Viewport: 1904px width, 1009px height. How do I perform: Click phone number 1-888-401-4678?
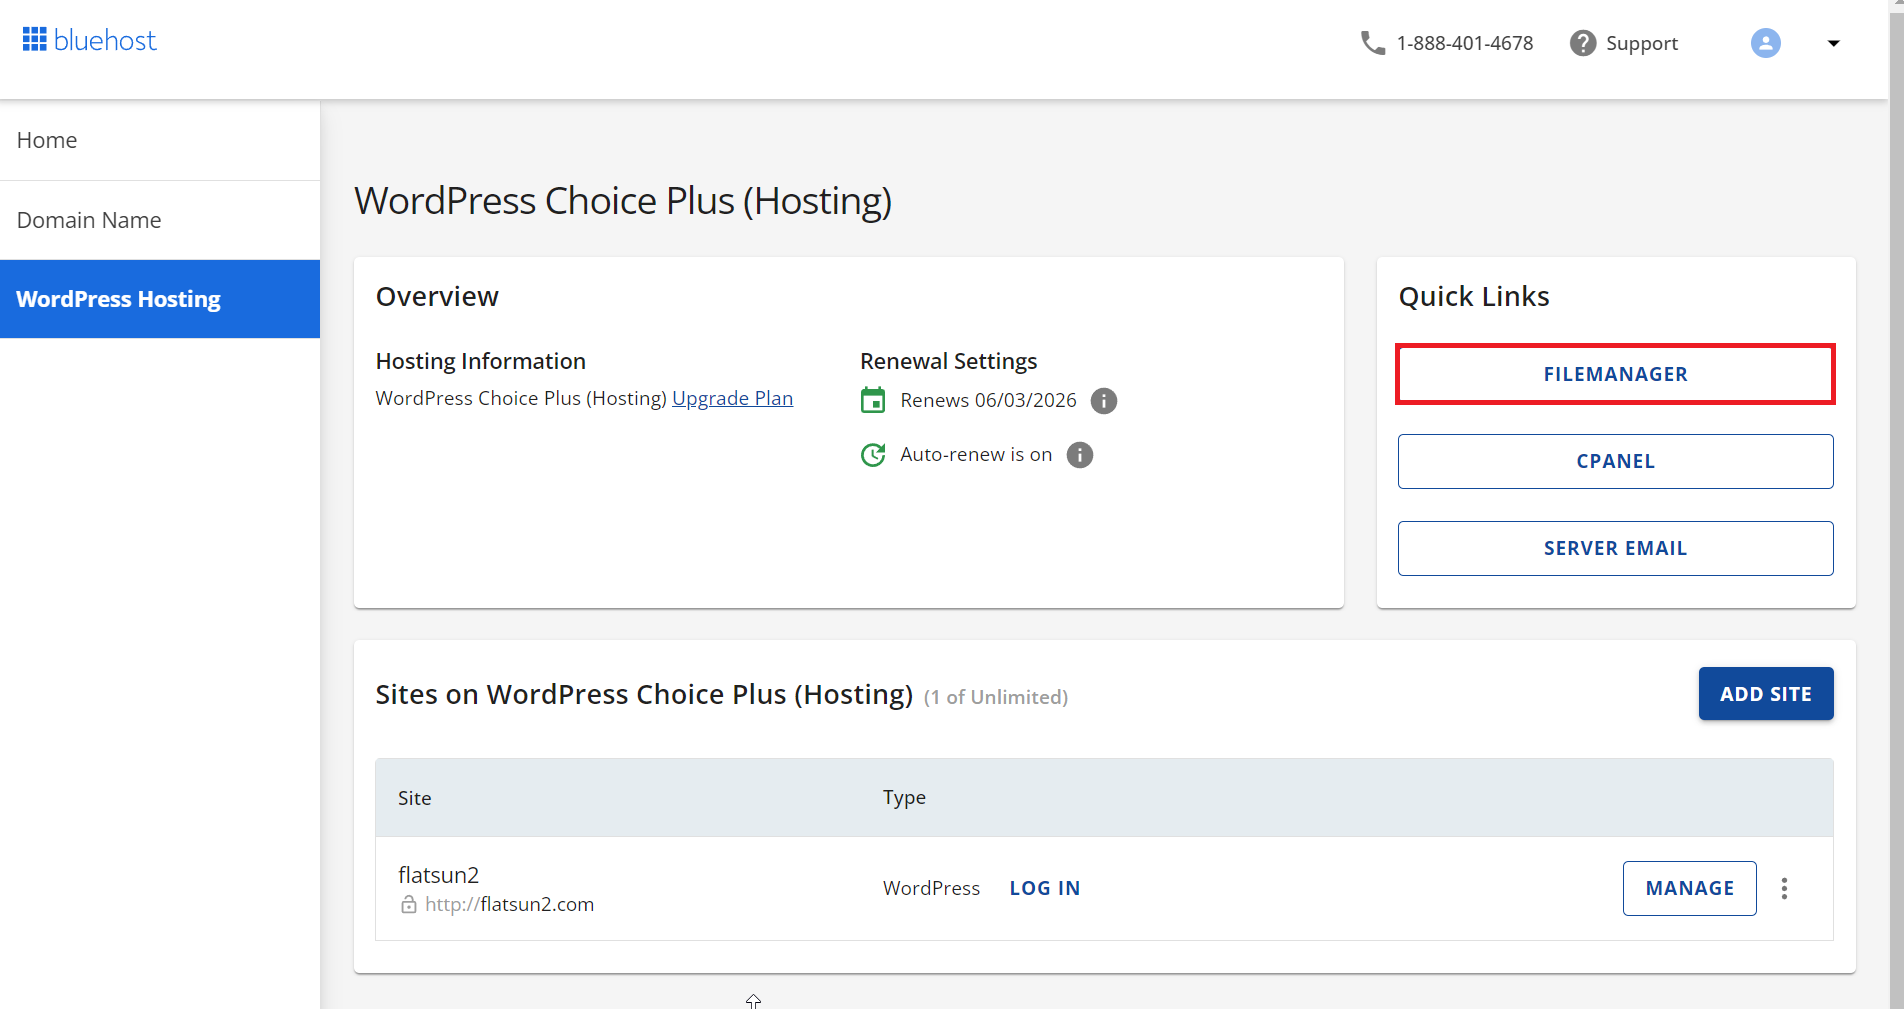coord(1465,43)
